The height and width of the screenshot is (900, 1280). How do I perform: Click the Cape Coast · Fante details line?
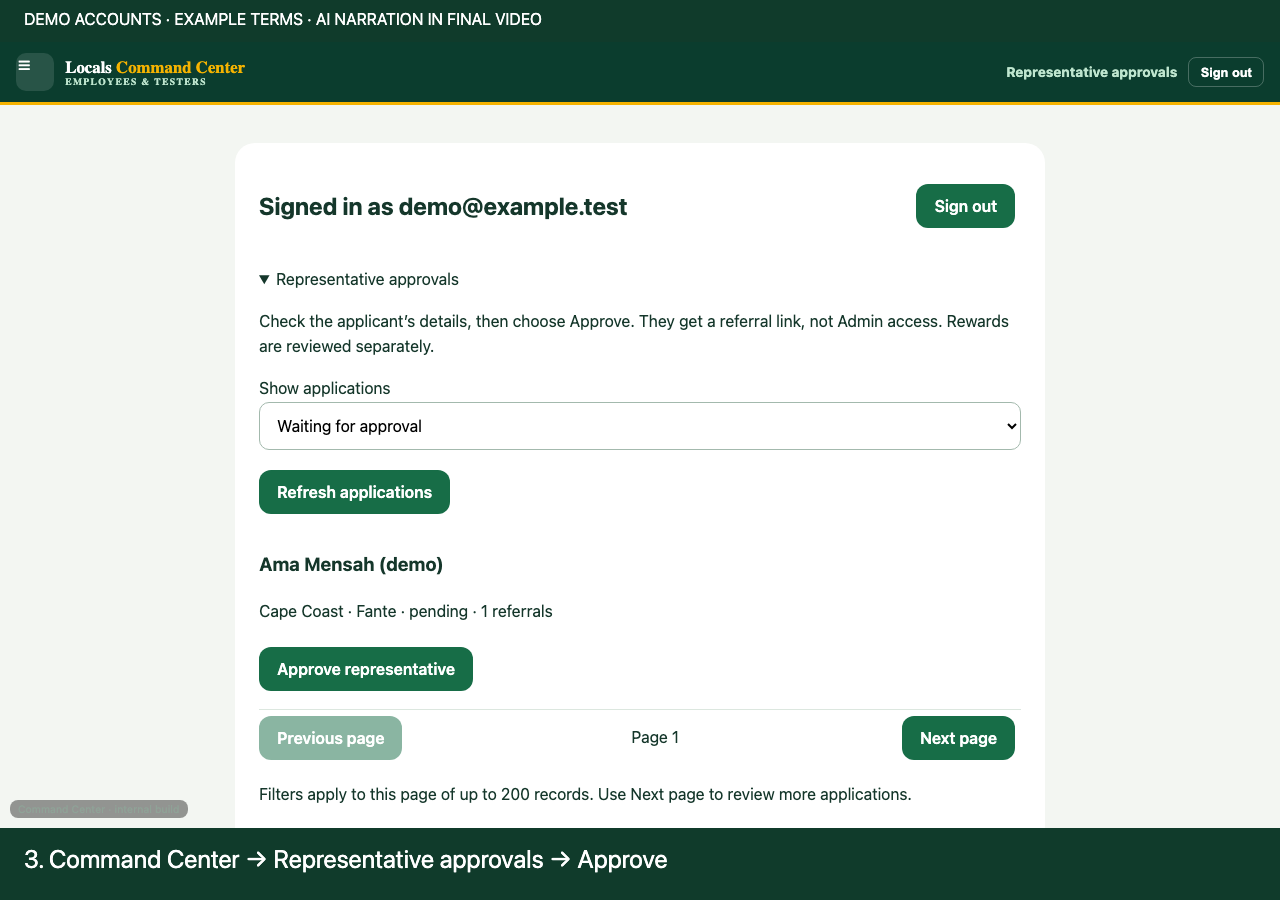coord(406,611)
